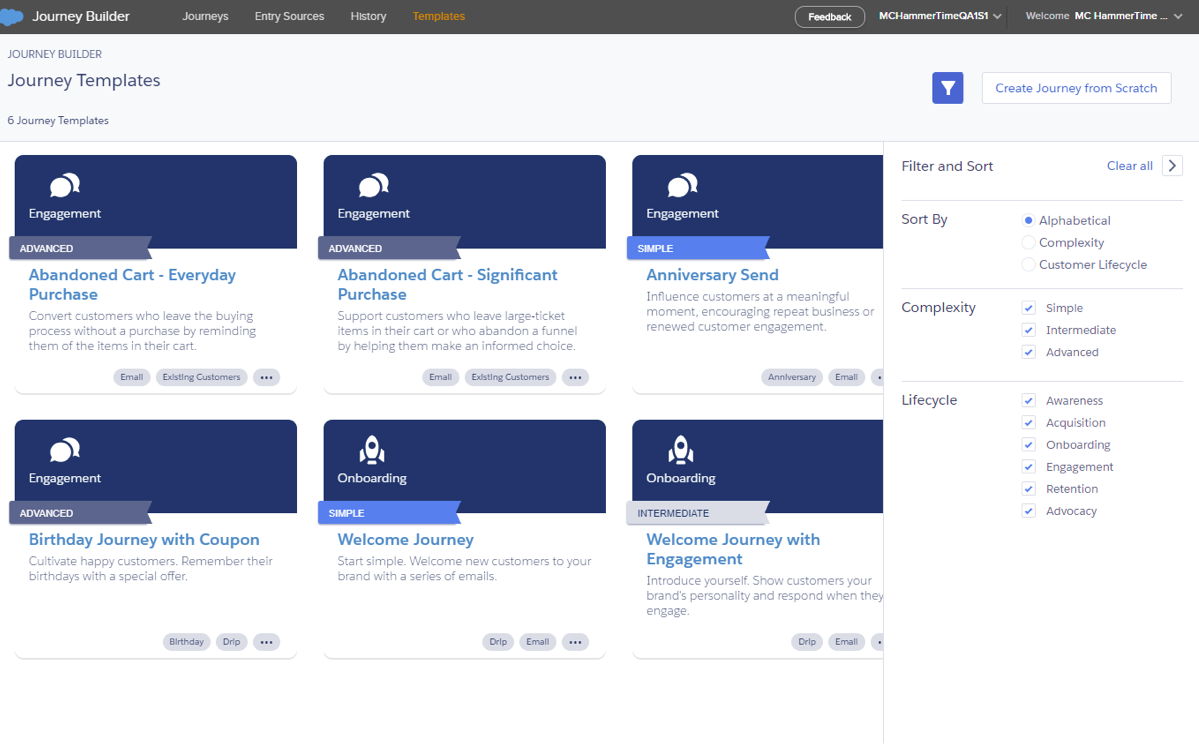Uncheck the Engagement lifecycle checkbox
This screenshot has height=755, width=1199.
(1028, 467)
